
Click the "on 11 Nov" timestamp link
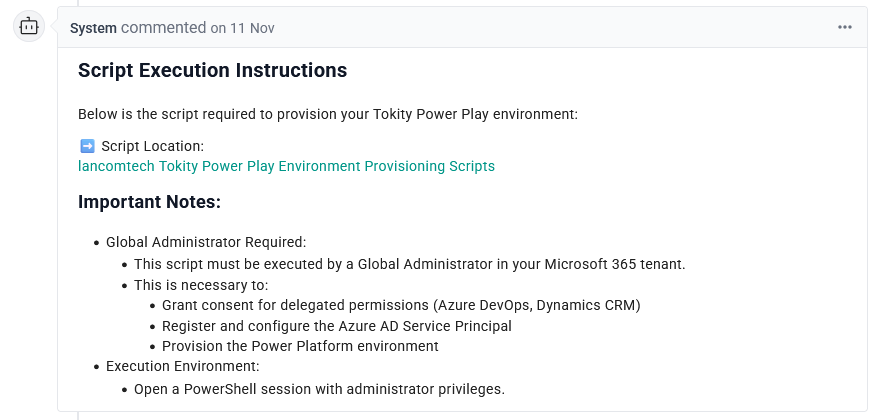click(242, 28)
